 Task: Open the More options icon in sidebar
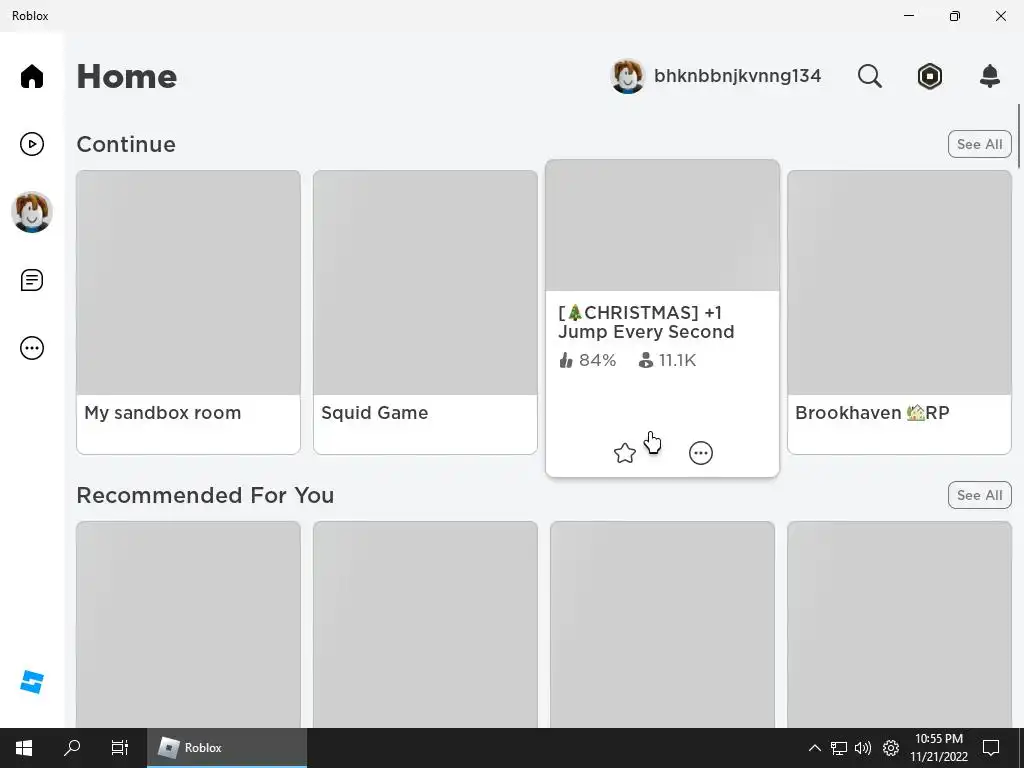(31, 348)
